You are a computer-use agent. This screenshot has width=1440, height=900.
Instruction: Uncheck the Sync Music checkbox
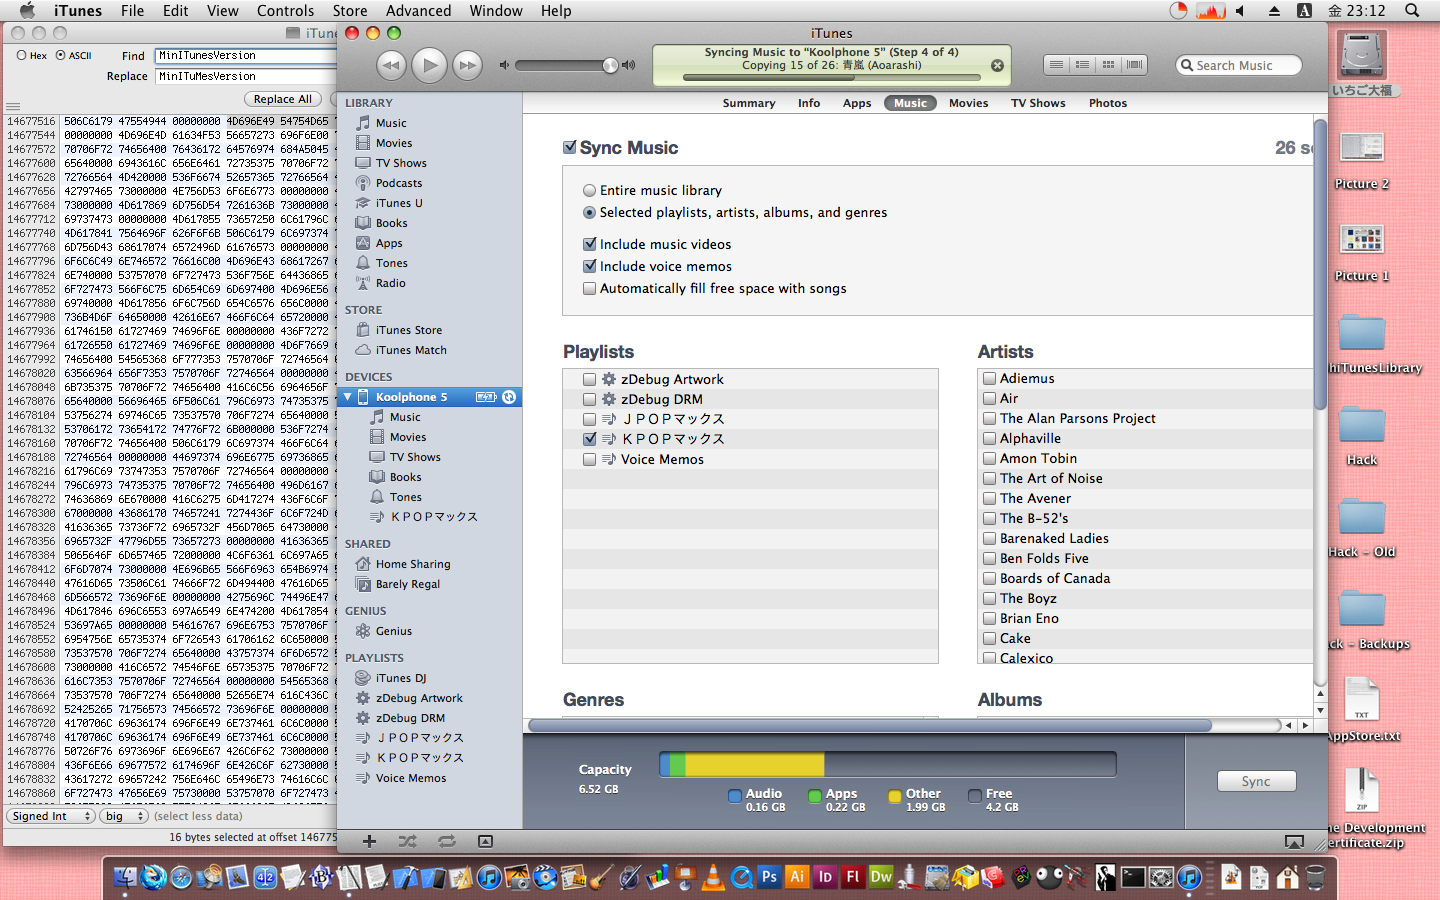(x=570, y=147)
